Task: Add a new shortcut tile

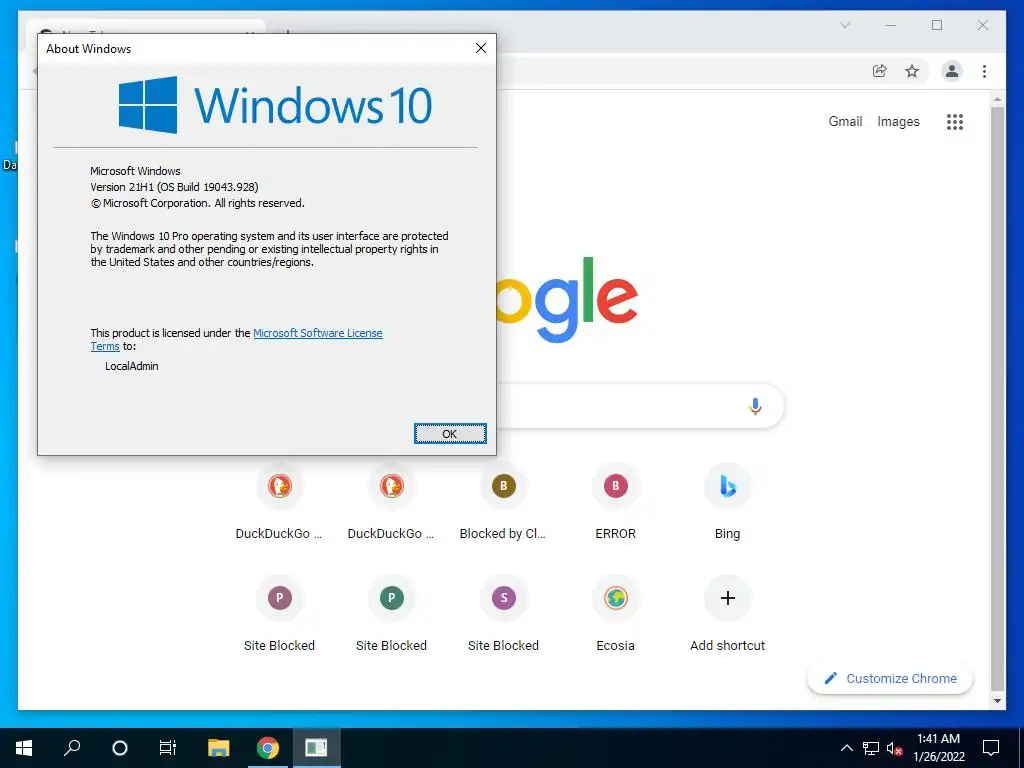Action: (728, 615)
